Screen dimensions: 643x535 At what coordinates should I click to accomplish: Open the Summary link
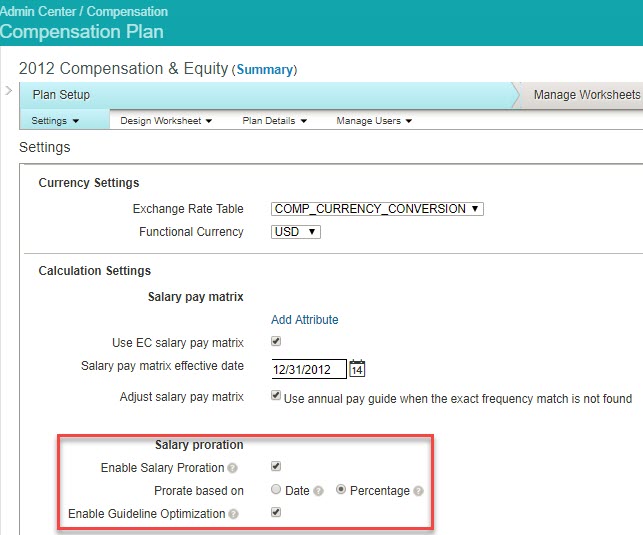tap(264, 69)
